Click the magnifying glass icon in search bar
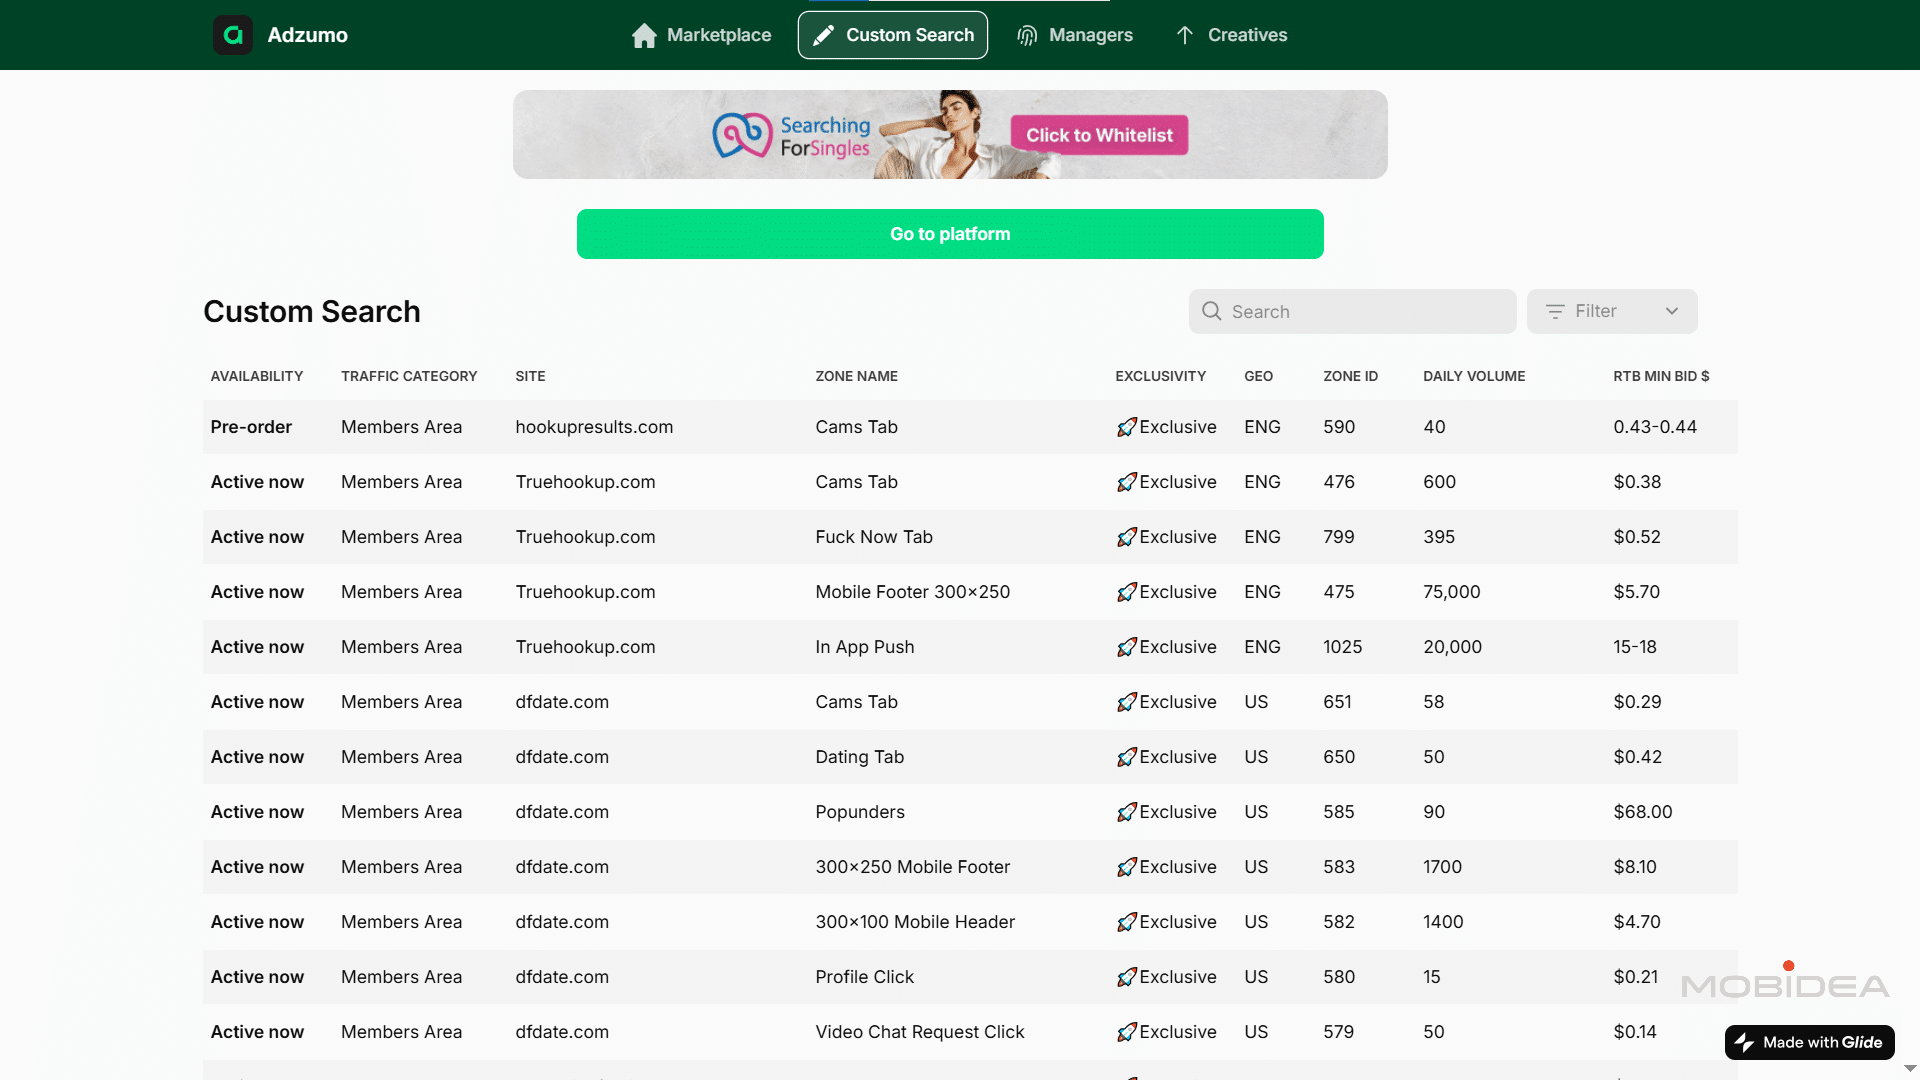 tap(1211, 311)
